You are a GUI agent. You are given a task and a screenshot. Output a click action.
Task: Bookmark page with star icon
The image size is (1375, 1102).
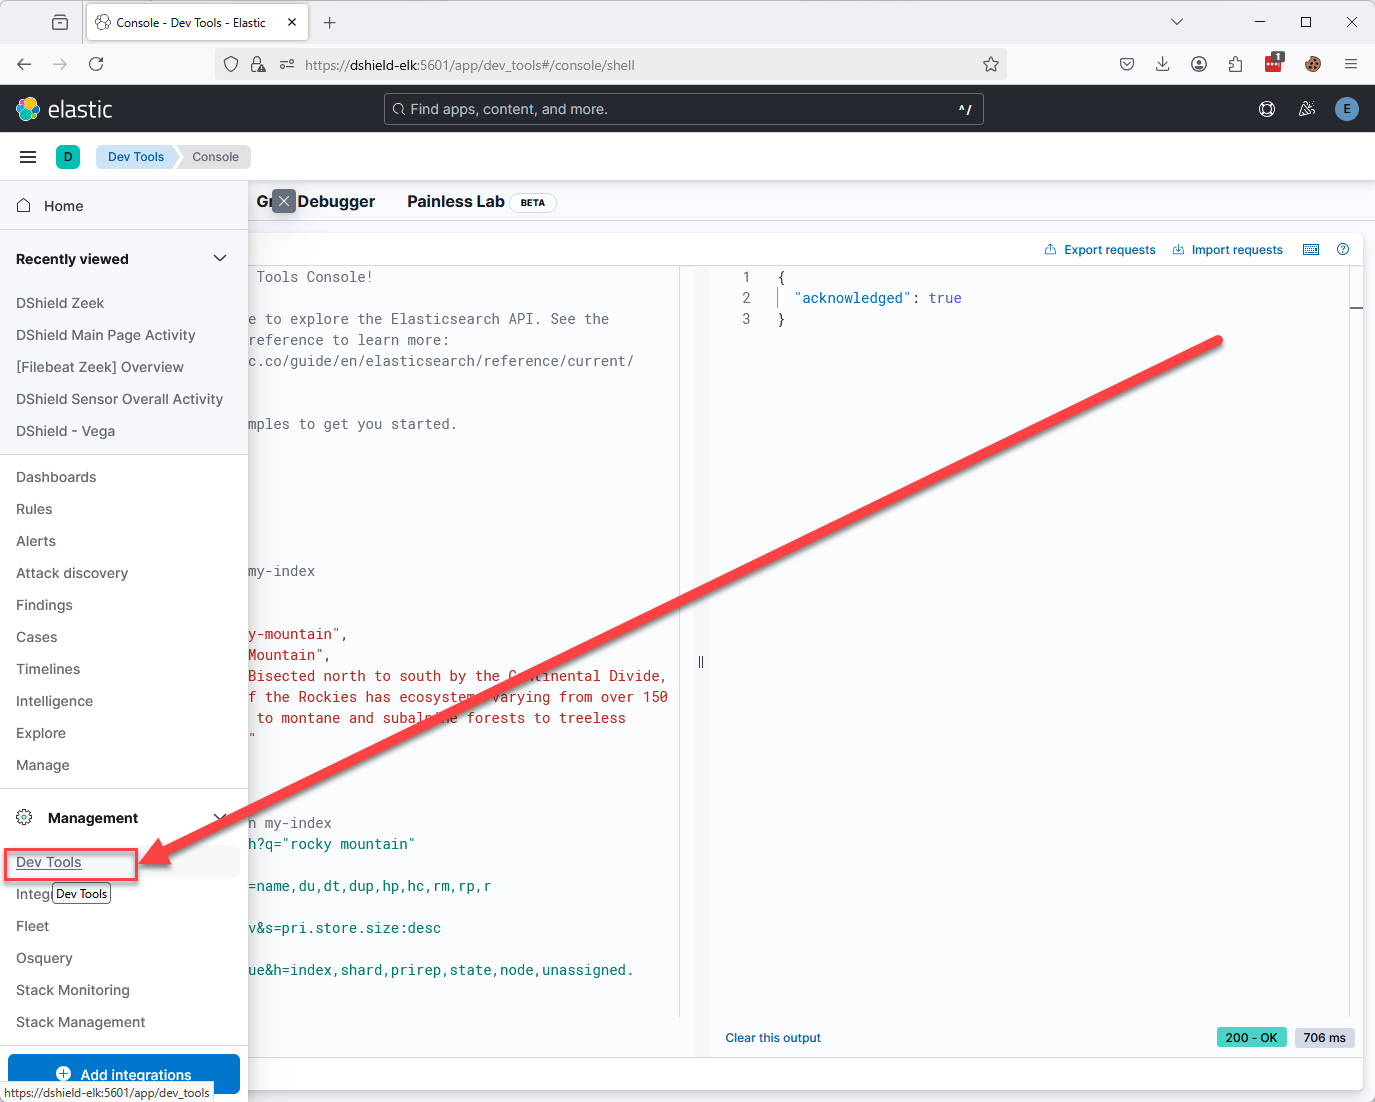[x=991, y=65]
